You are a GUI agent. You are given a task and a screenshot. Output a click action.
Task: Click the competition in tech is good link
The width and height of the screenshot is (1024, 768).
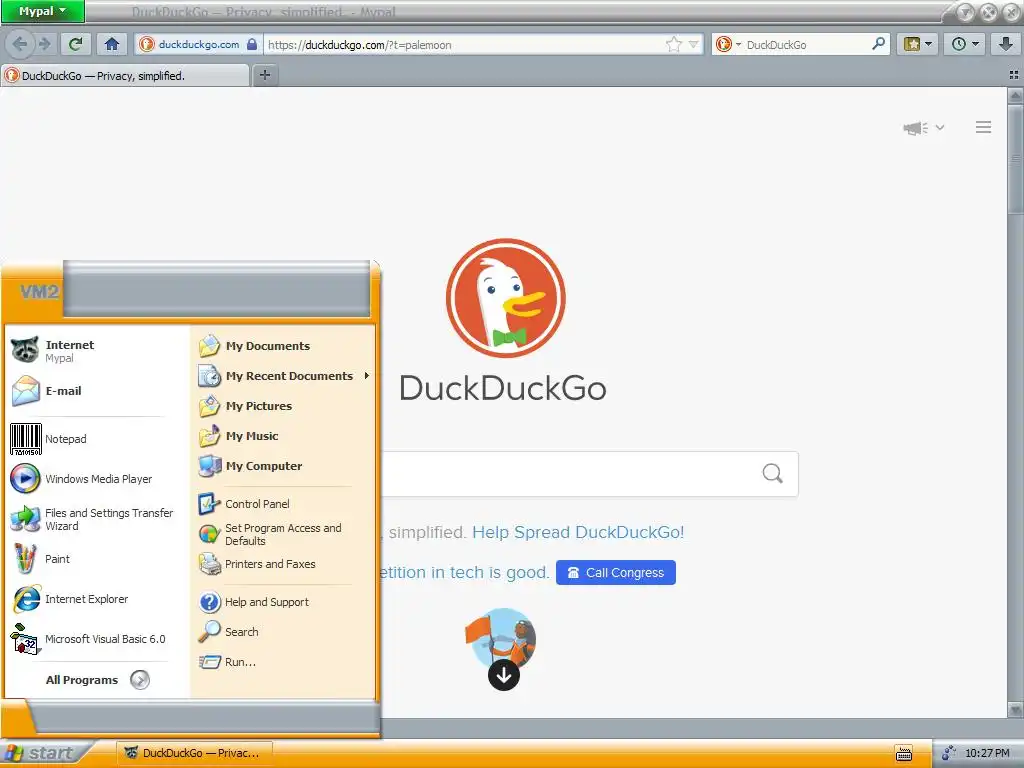(465, 573)
